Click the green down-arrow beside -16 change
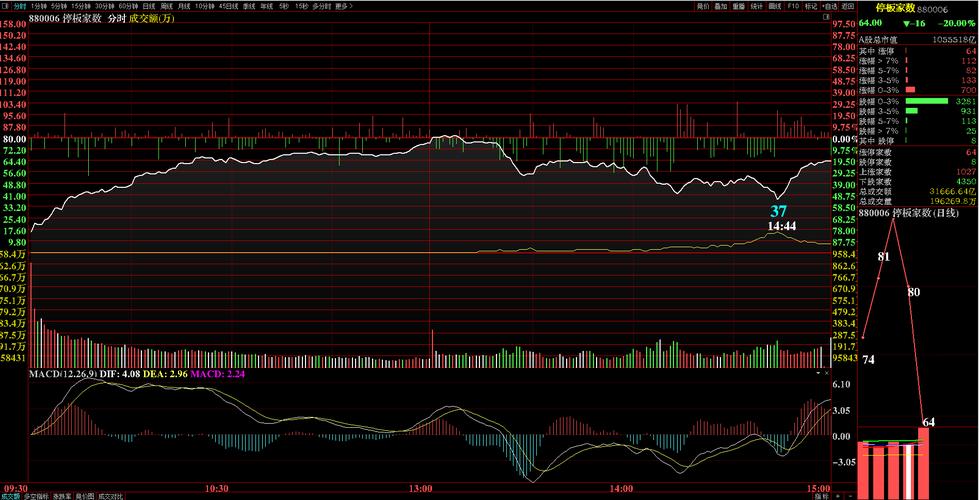Viewport: 979px width, 500px height. pyautogui.click(x=905, y=23)
